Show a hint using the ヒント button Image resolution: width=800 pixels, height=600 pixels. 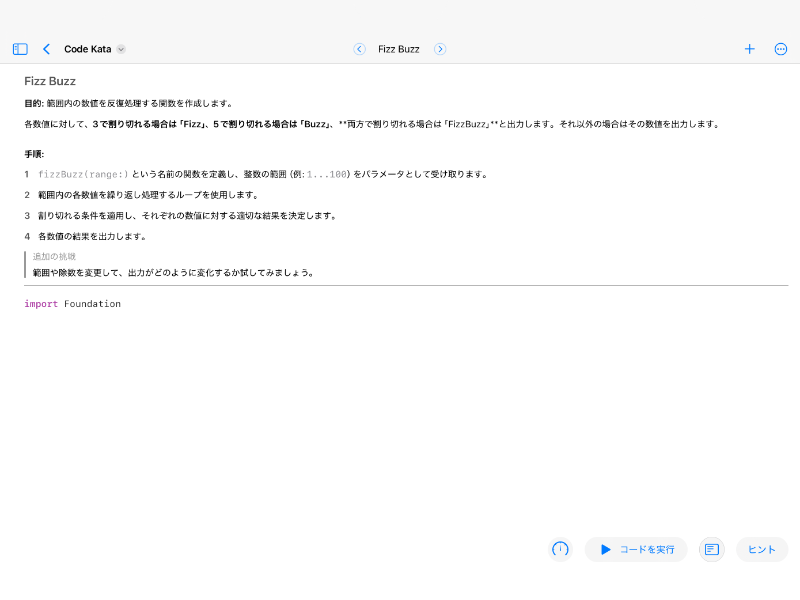click(761, 549)
